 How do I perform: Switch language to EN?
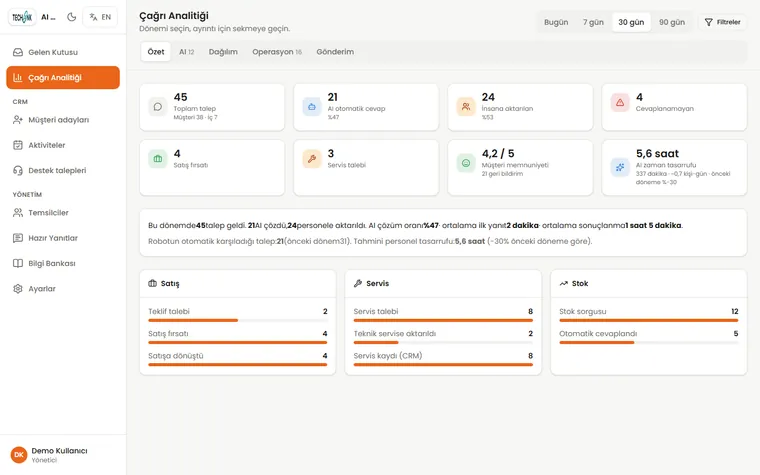point(100,17)
